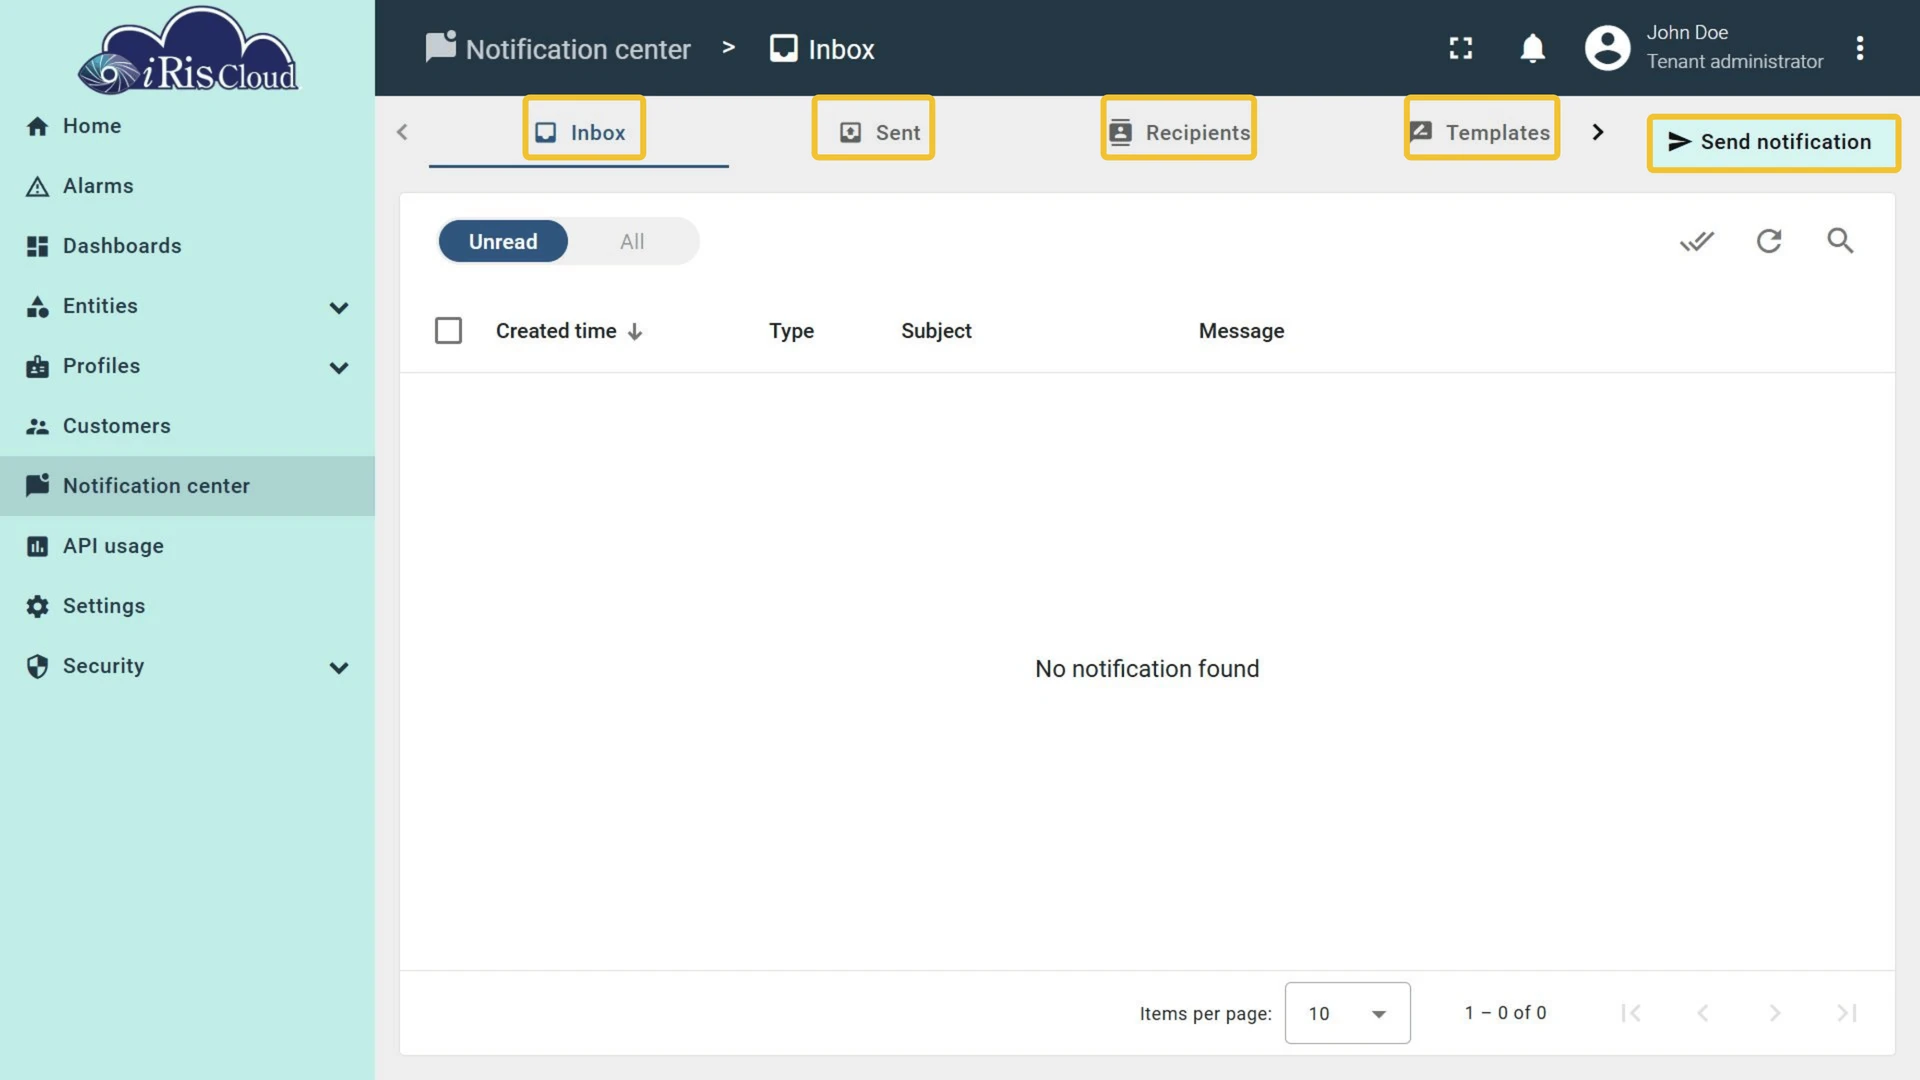The height and width of the screenshot is (1080, 1920).
Task: Click the Tenant administrator label
Action: coord(1735,62)
